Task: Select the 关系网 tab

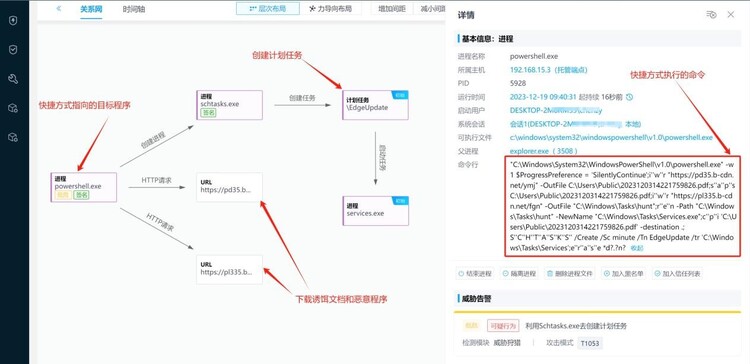Action: 91,9
